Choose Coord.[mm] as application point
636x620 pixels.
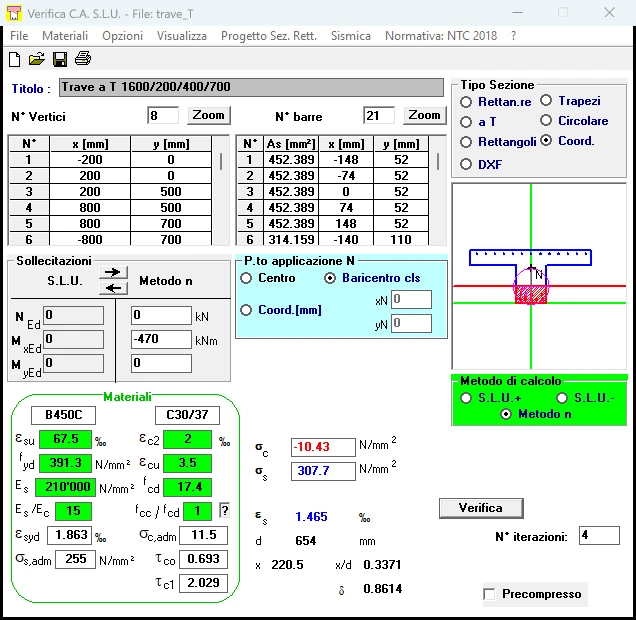[x=246, y=310]
